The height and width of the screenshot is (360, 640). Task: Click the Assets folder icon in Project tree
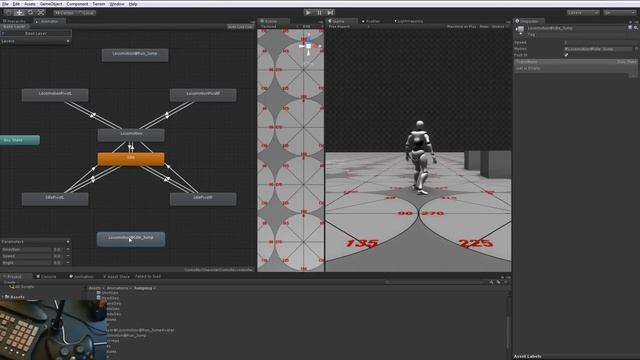(7, 297)
